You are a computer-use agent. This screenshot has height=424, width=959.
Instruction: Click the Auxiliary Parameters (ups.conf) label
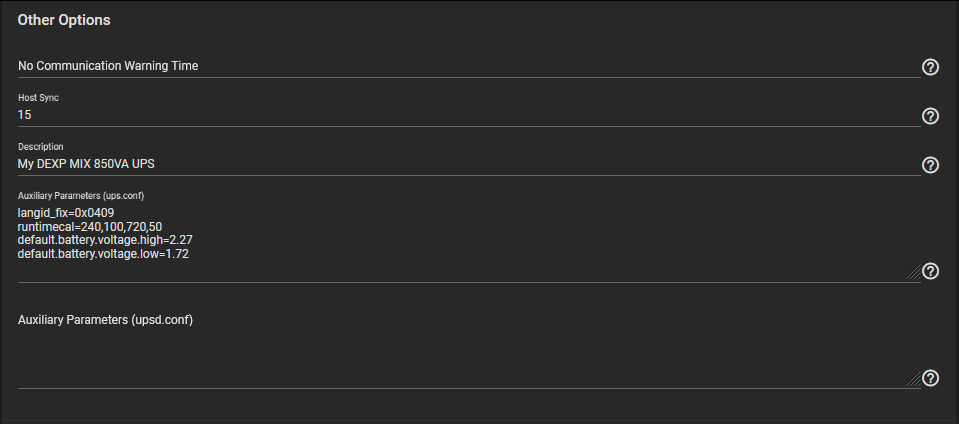point(81,196)
